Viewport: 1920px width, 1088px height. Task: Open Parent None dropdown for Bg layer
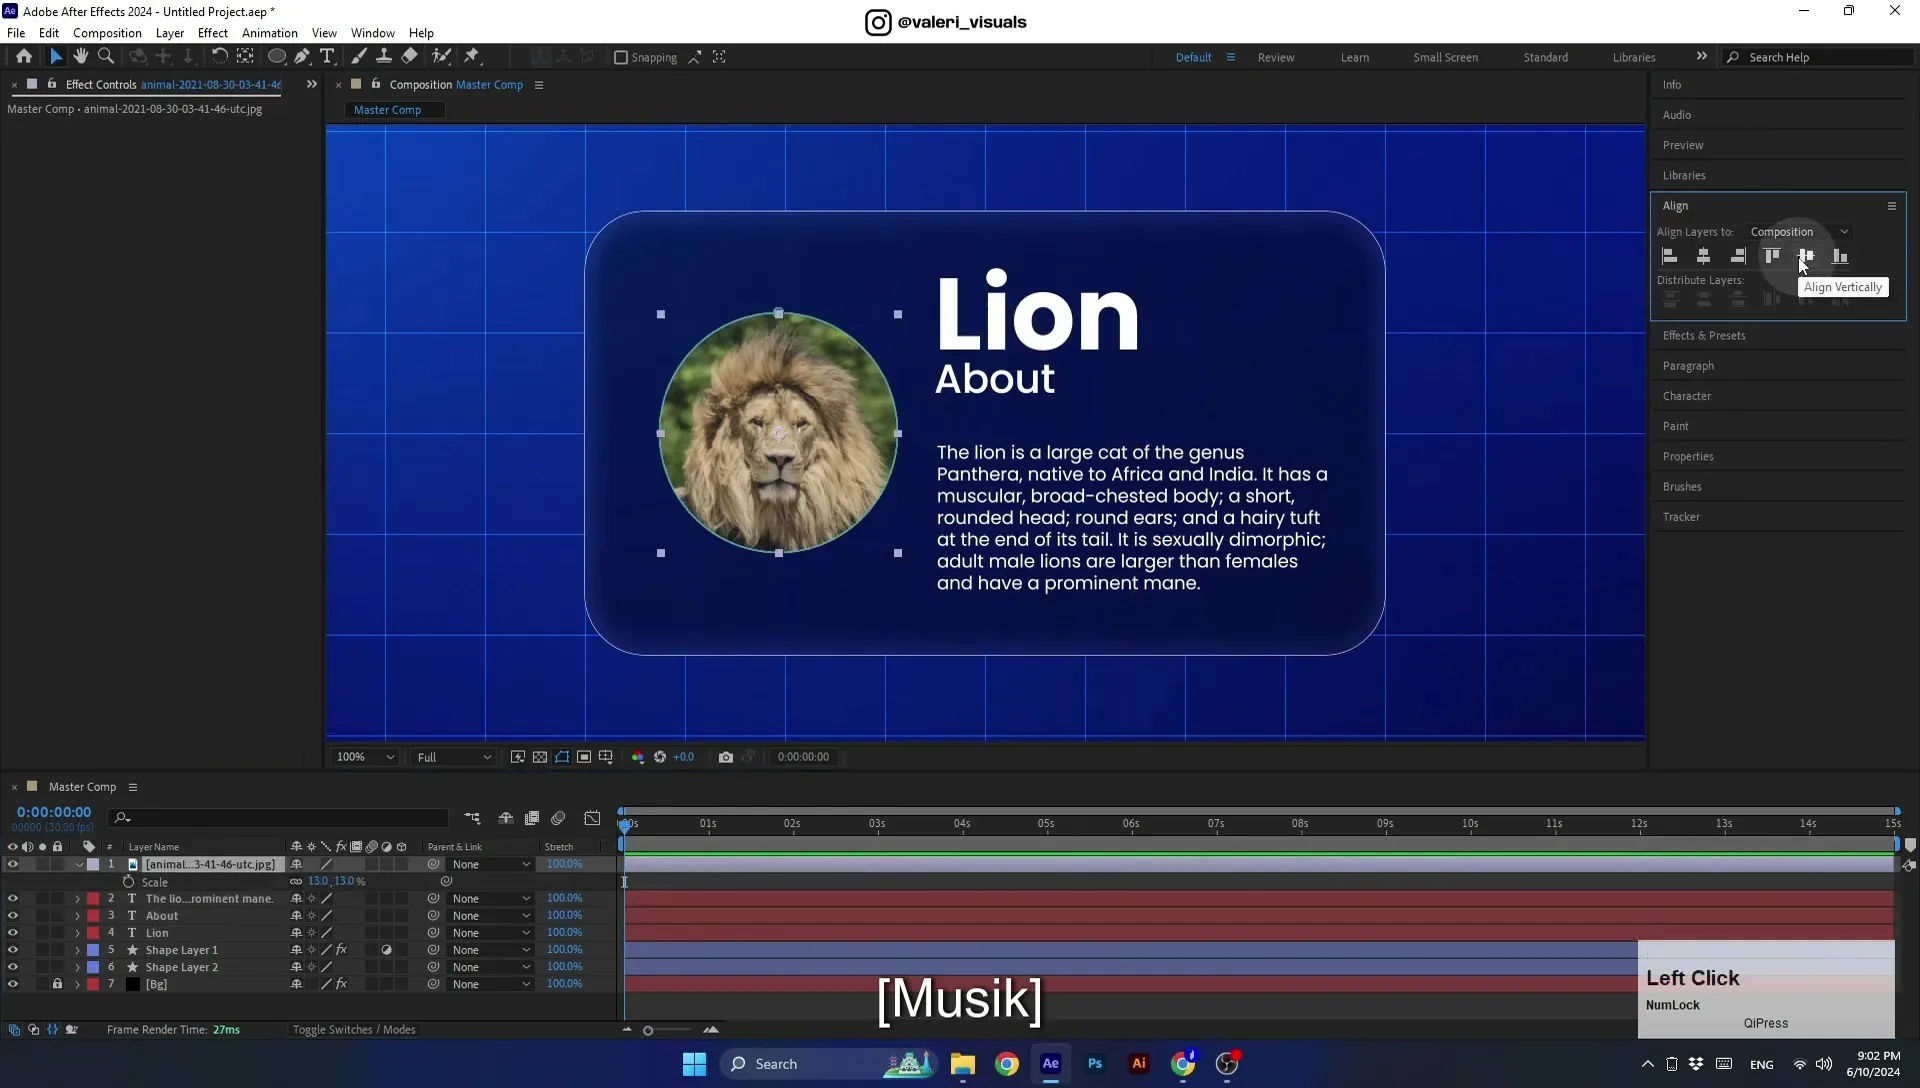(490, 984)
